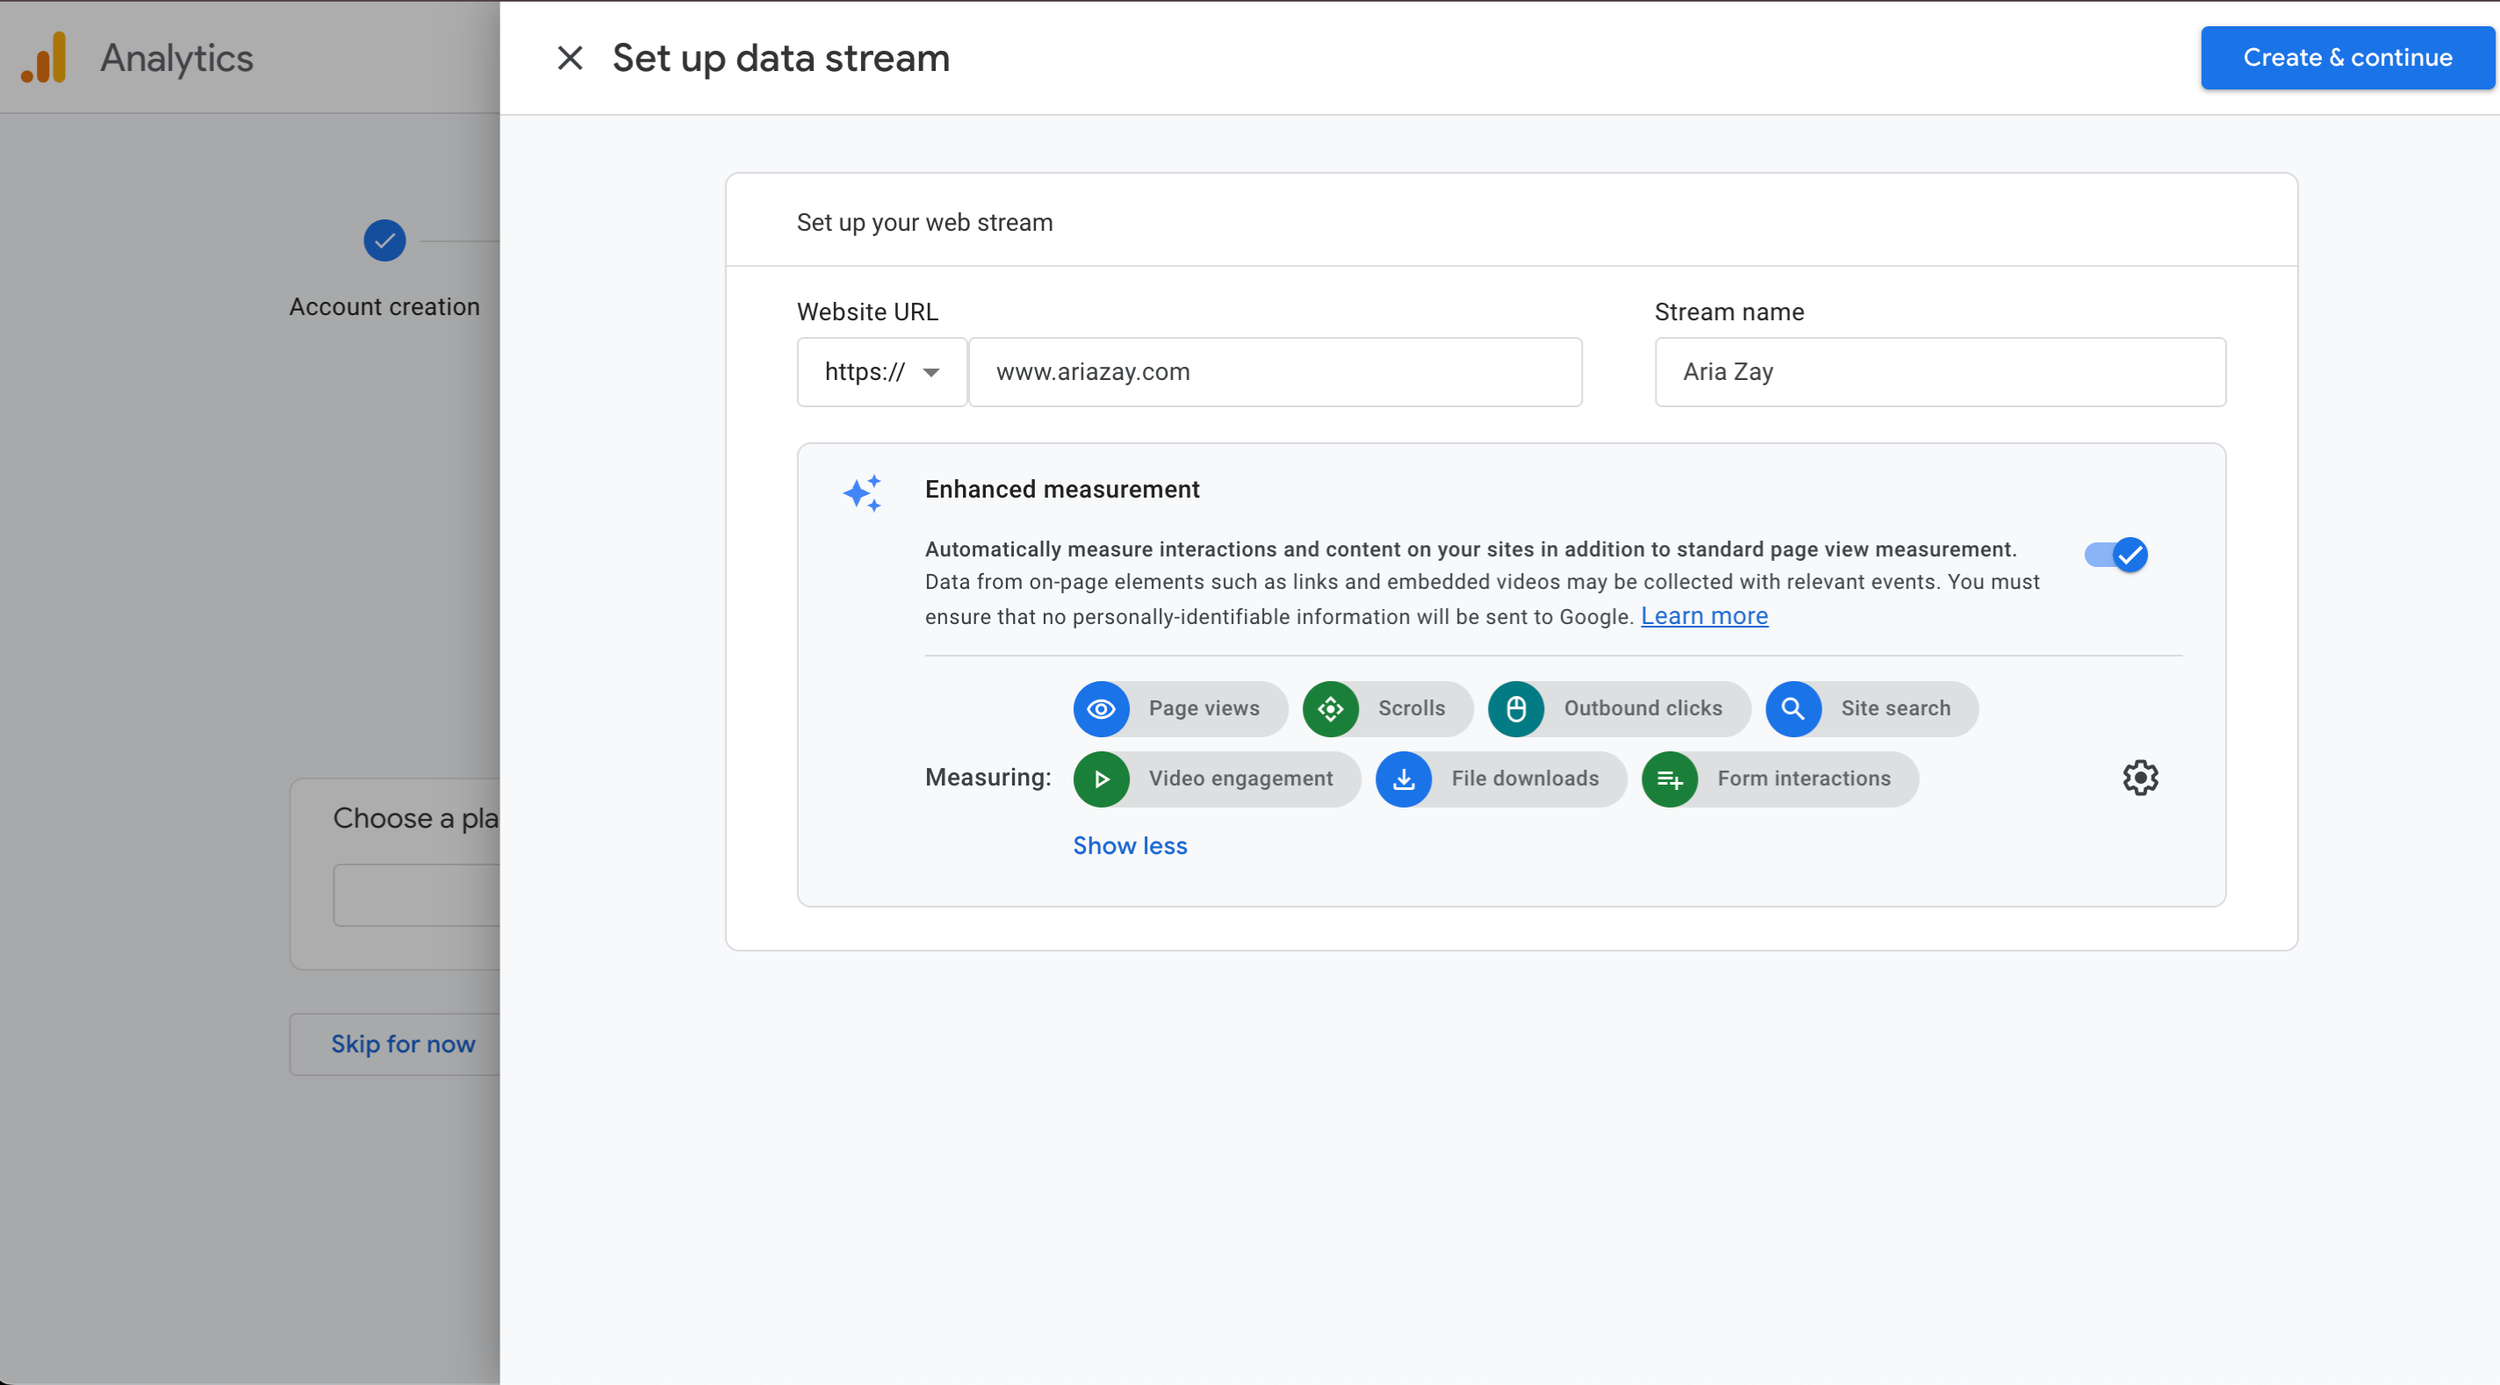Click the Scrolls measurement icon
The width and height of the screenshot is (2500, 1385).
[1330, 709]
